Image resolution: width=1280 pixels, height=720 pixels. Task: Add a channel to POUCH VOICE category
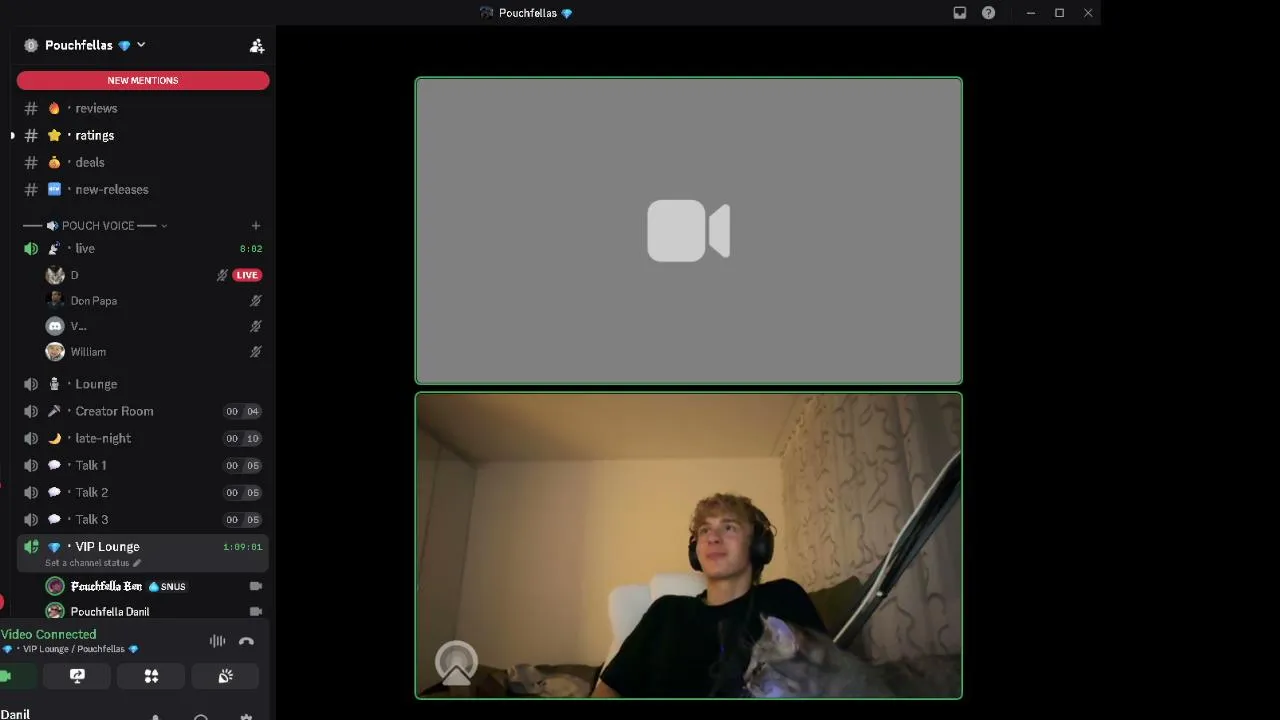coord(256,226)
